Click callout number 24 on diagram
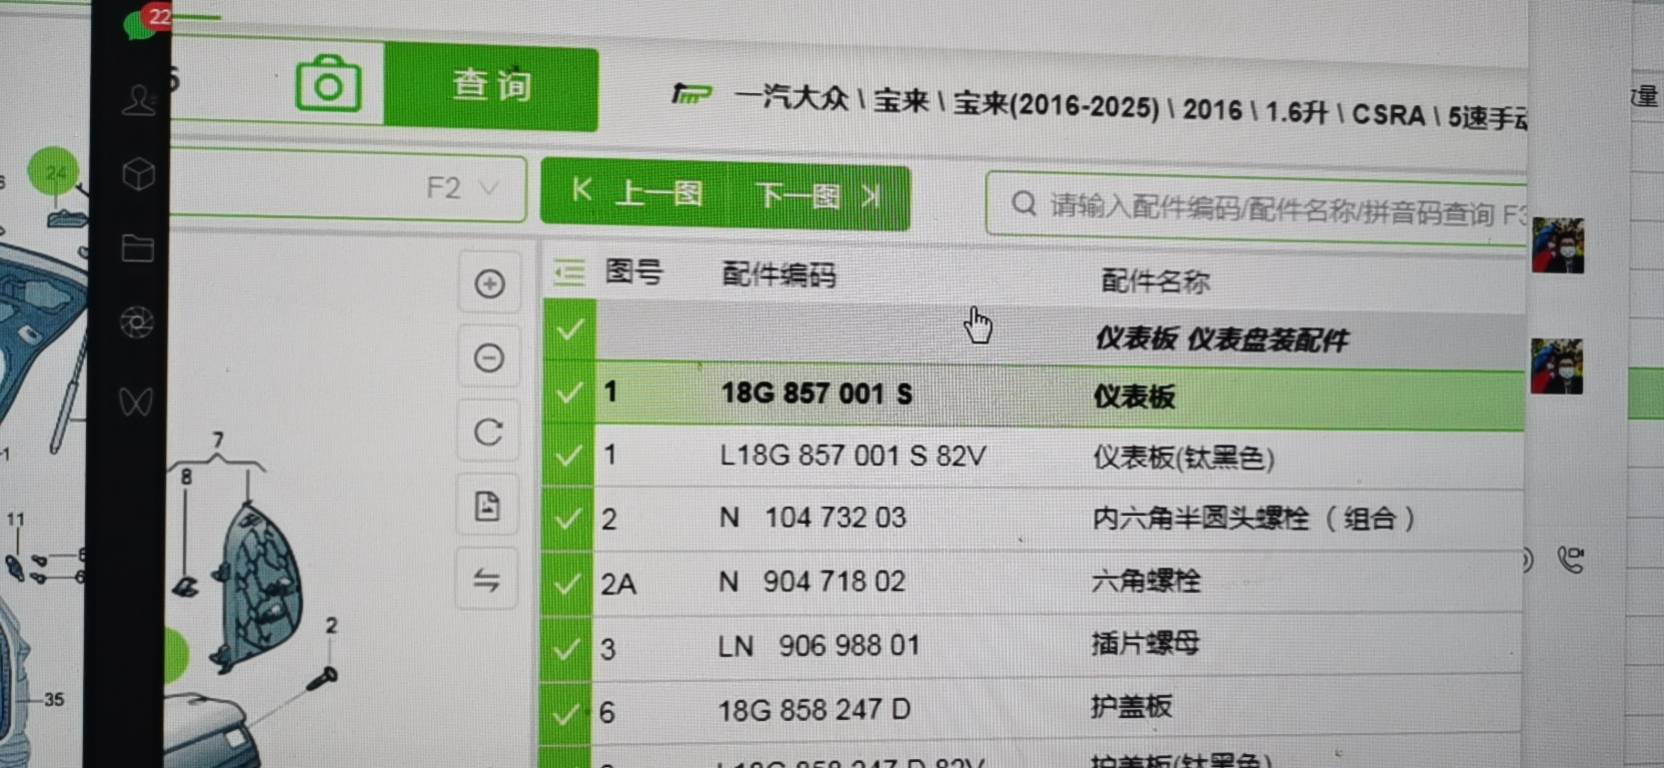 pyautogui.click(x=55, y=173)
